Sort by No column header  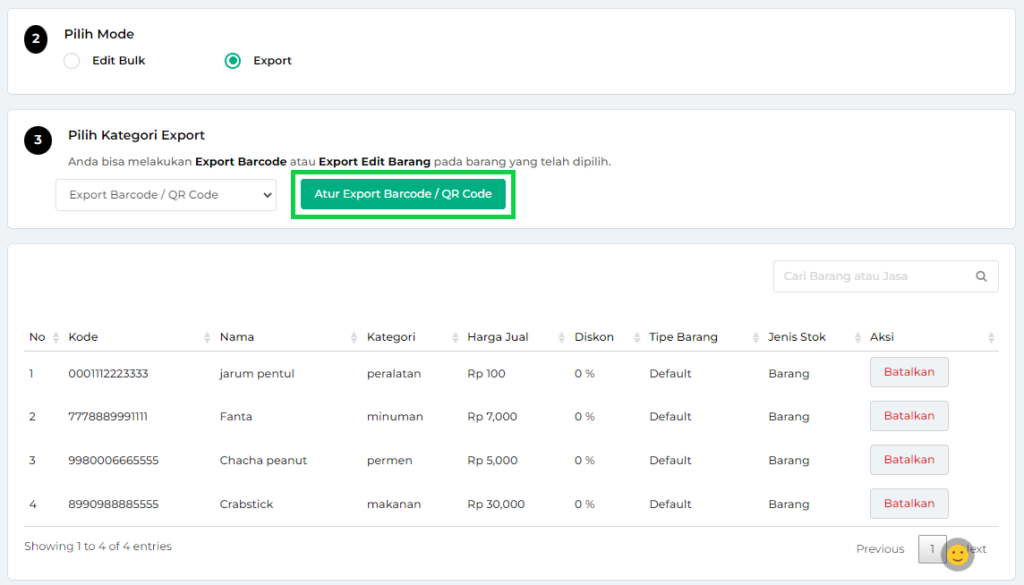38,337
